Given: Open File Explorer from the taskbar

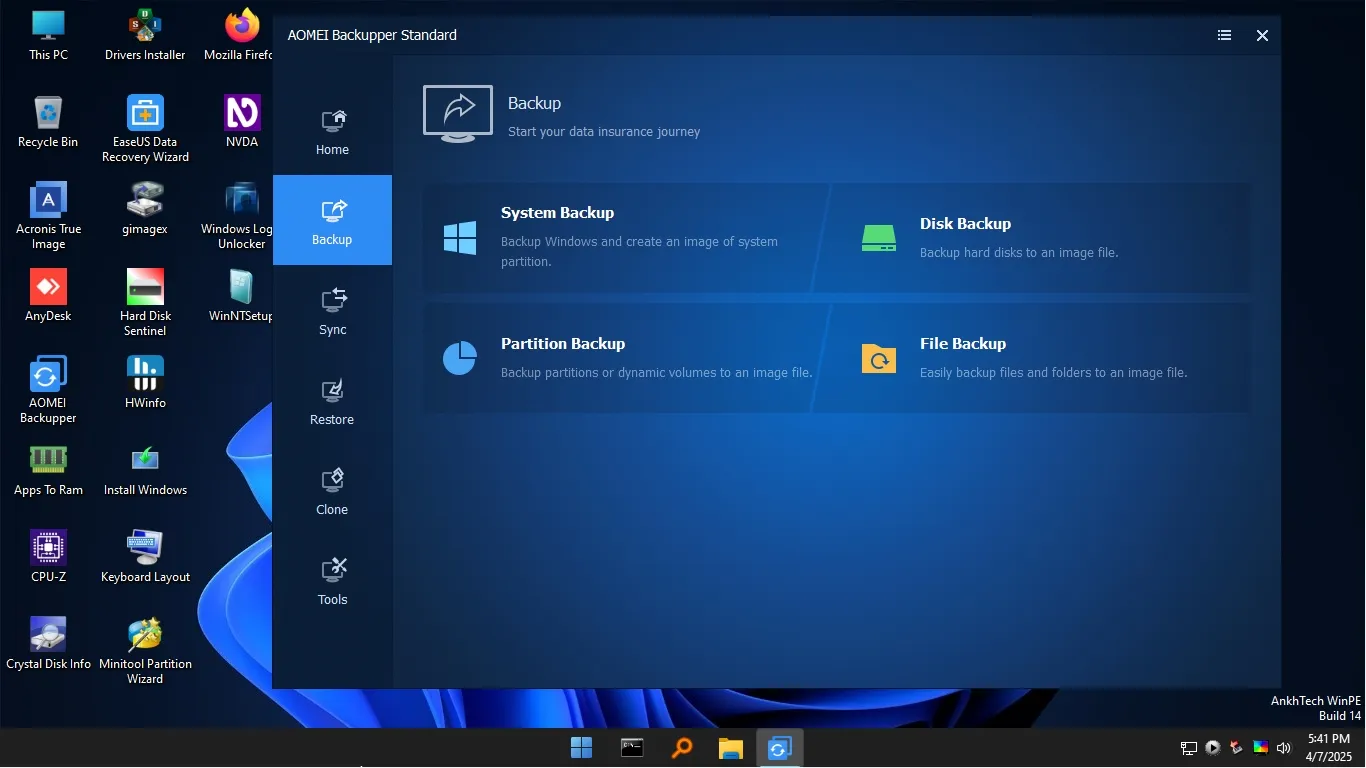Looking at the screenshot, I should pyautogui.click(x=731, y=748).
